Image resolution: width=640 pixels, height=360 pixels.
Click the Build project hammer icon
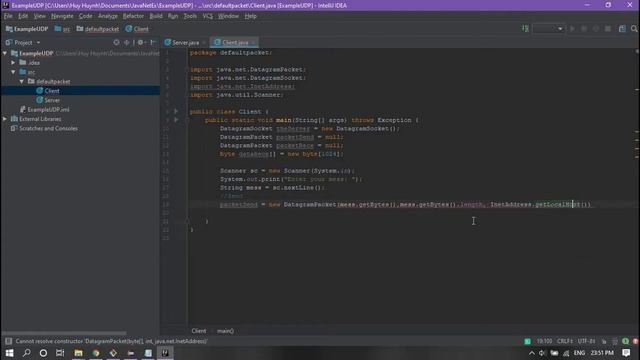525,29
